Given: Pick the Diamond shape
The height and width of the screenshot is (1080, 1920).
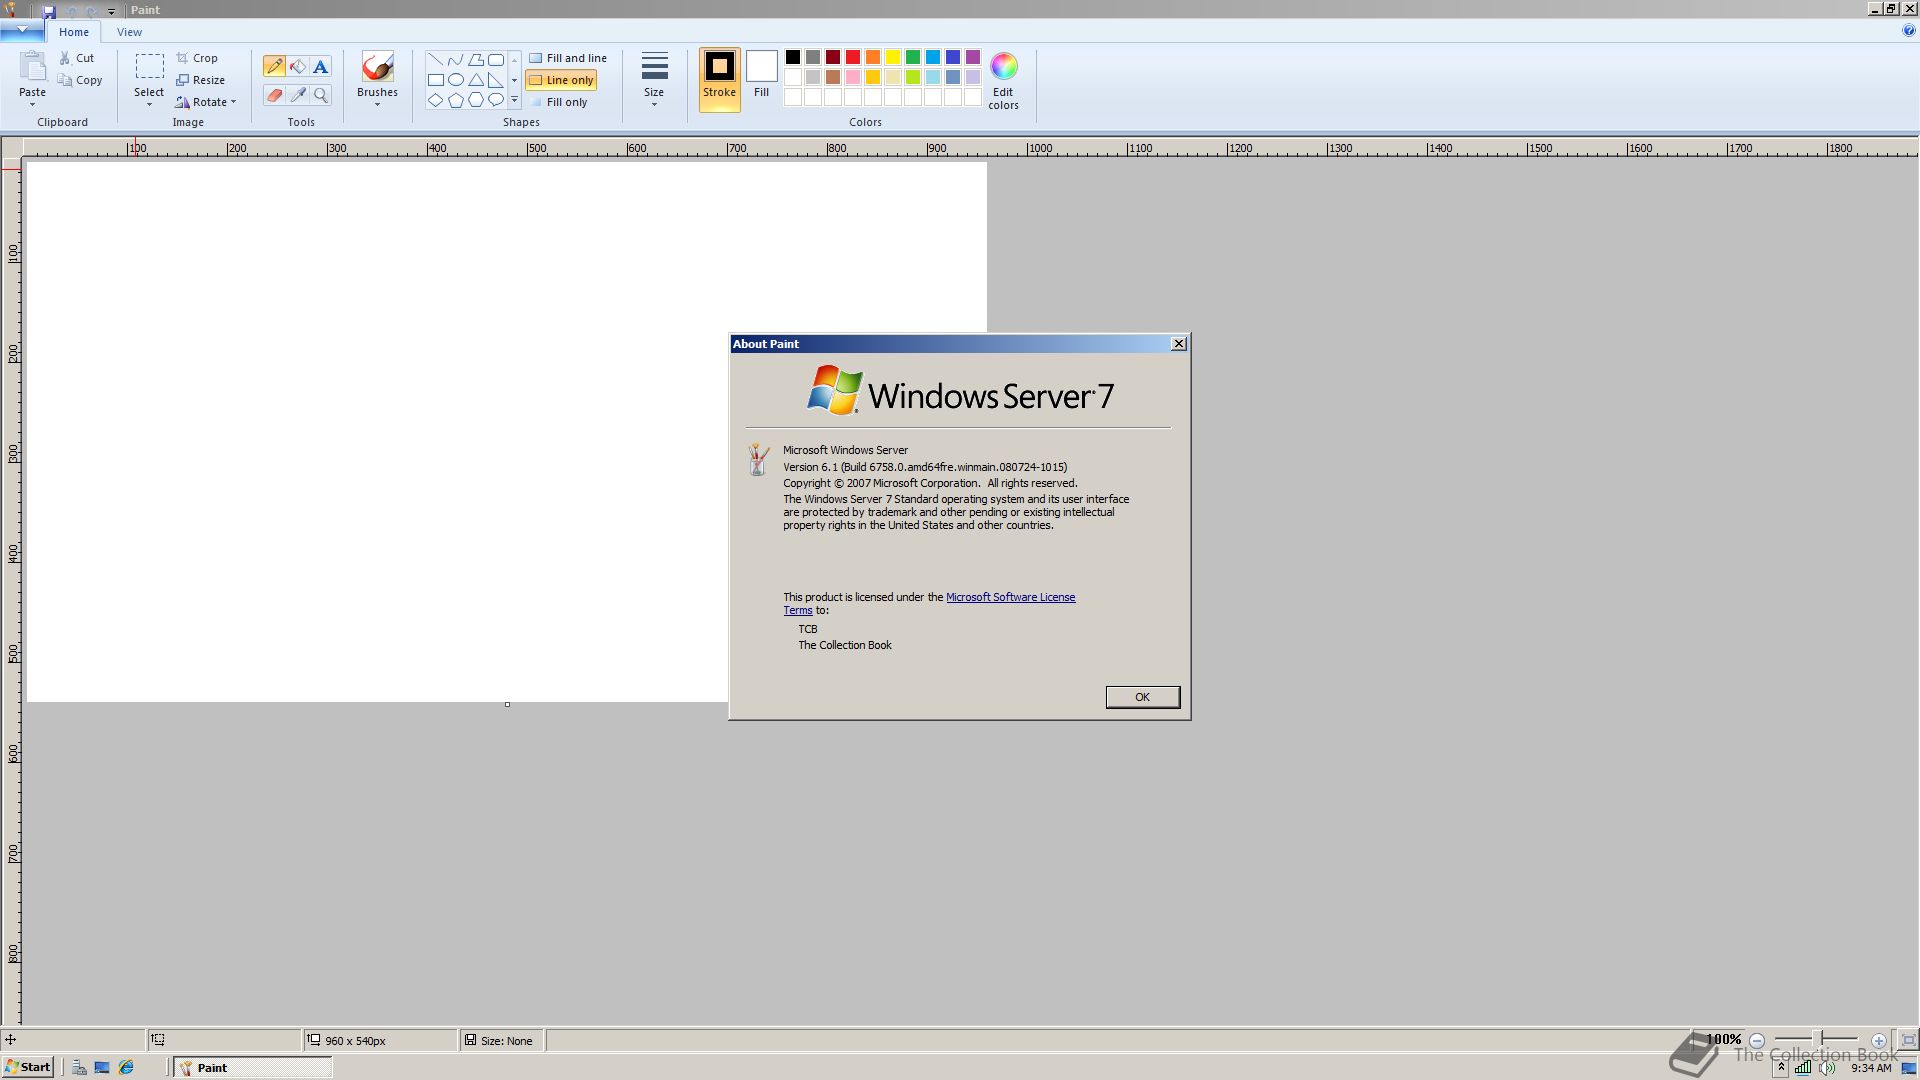Looking at the screenshot, I should 436,100.
